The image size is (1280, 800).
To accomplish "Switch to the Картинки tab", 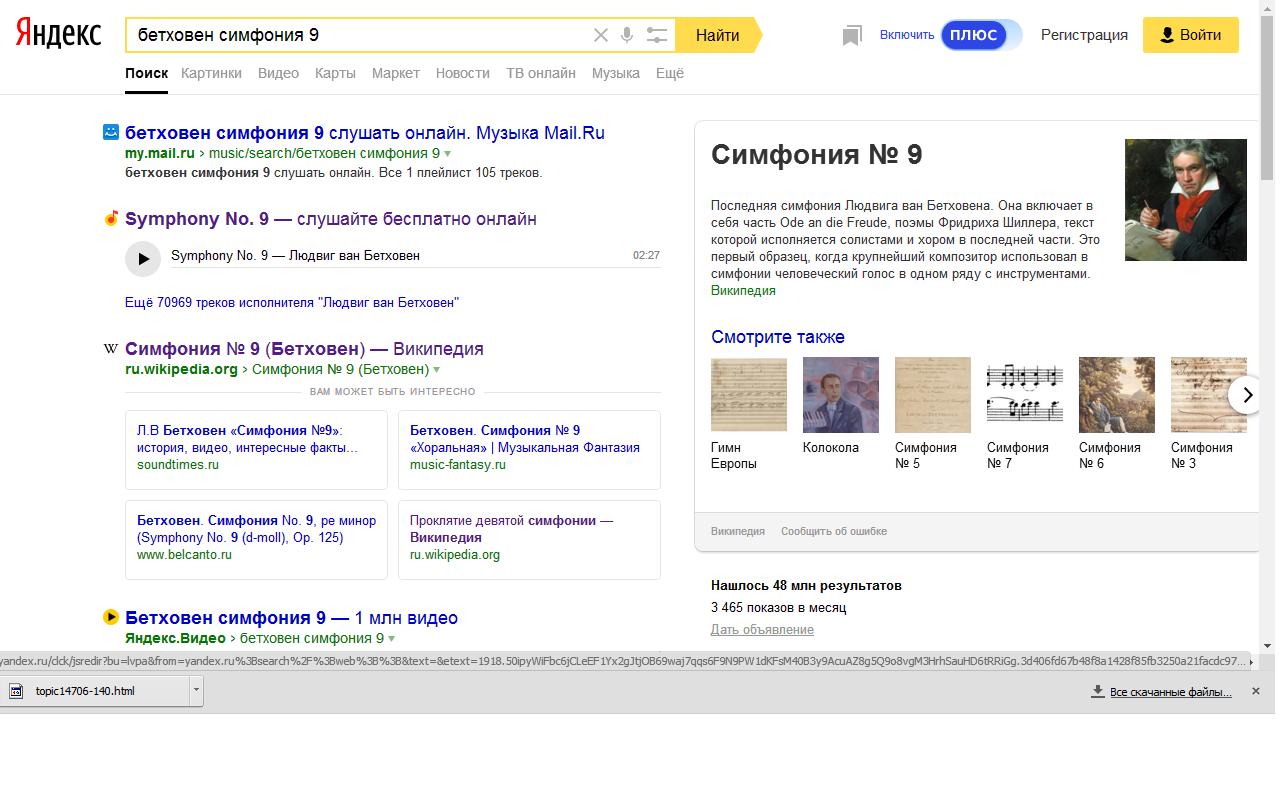I will (211, 73).
